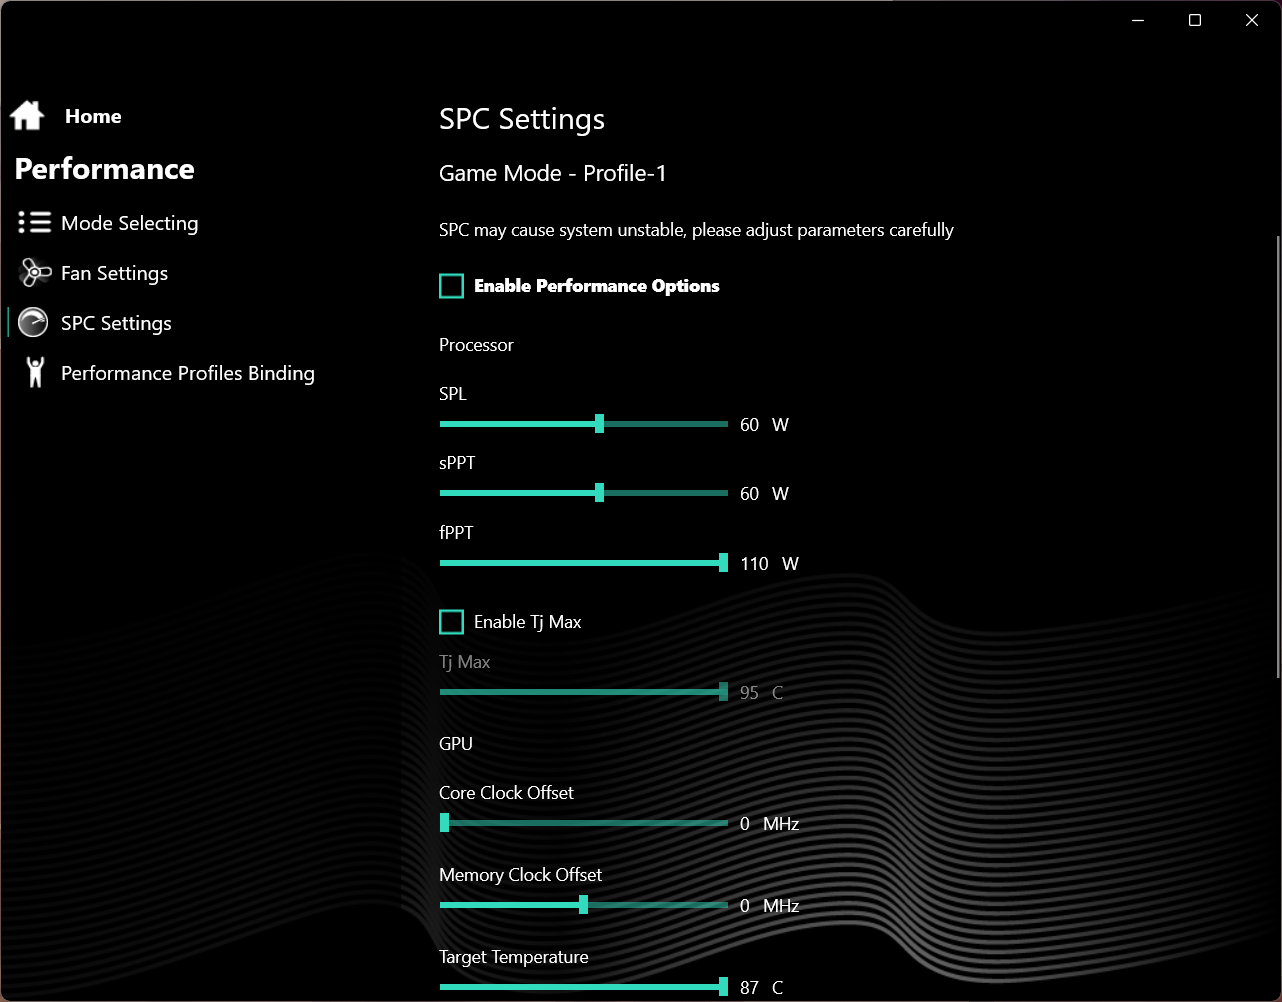1282x1002 pixels.
Task: Click the Tj Max slider handle
Action: 723,692
